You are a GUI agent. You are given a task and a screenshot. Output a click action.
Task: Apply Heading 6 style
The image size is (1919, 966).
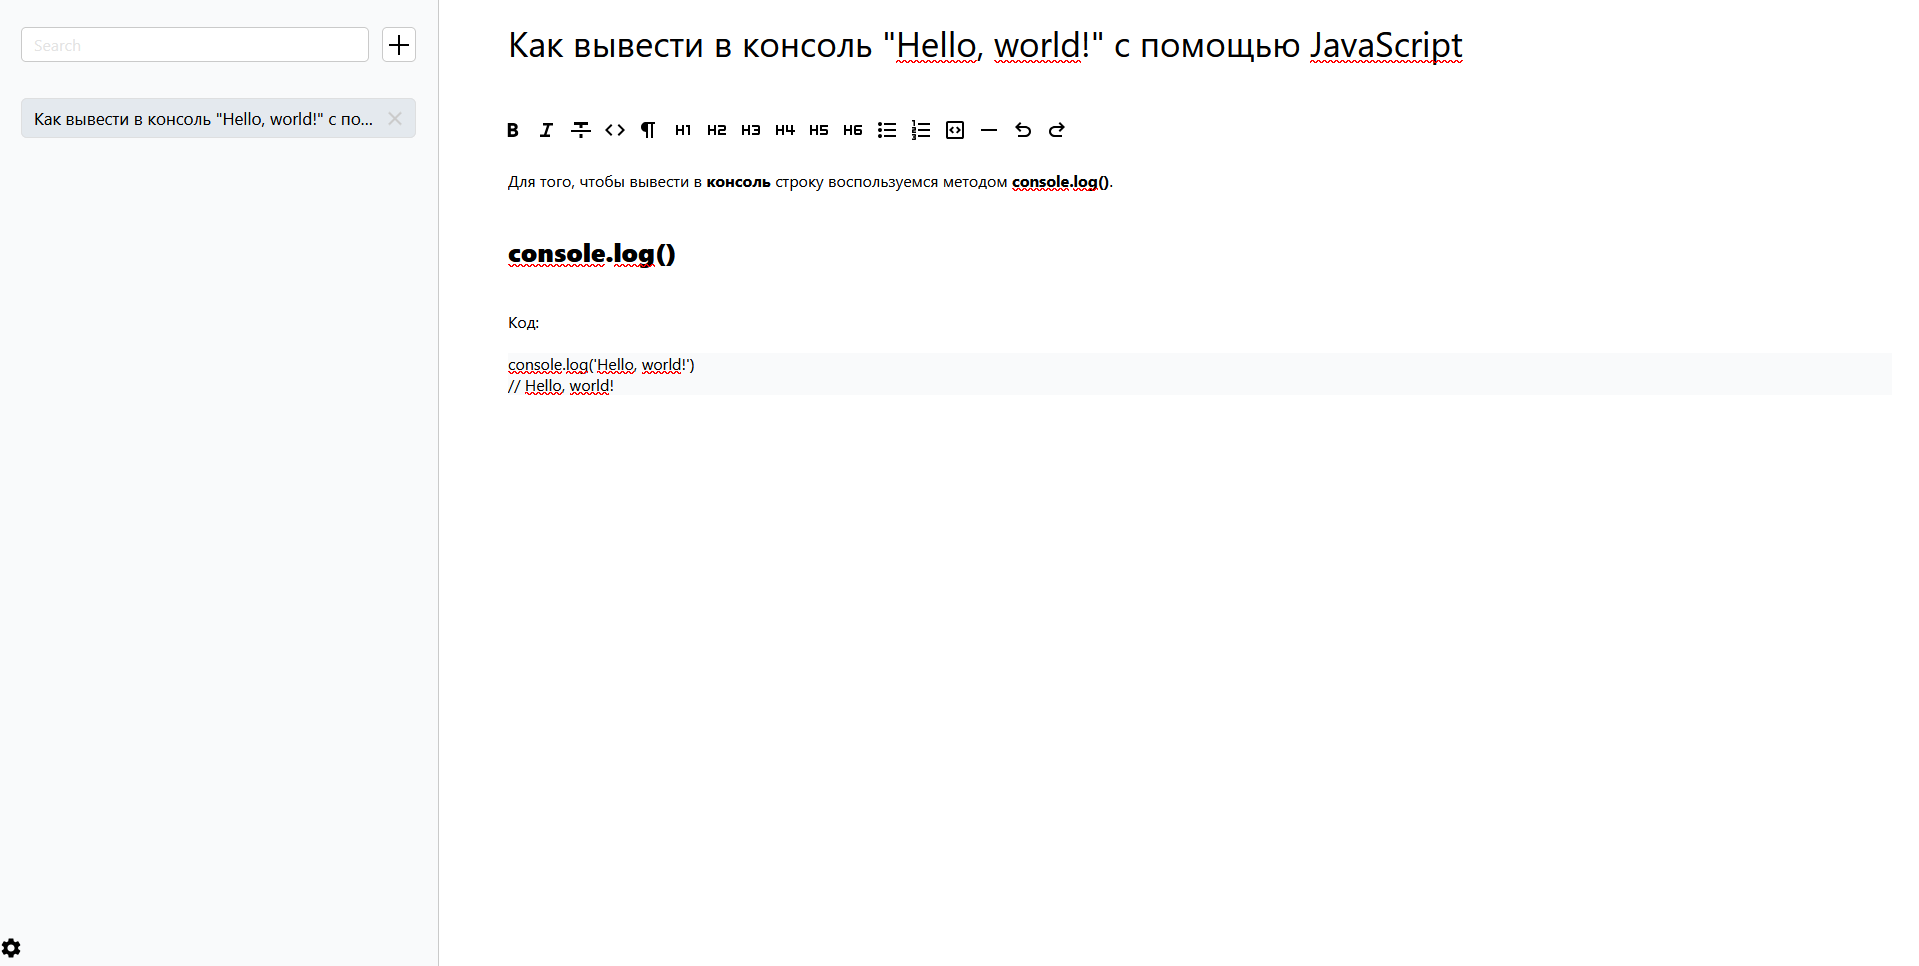[x=853, y=130]
